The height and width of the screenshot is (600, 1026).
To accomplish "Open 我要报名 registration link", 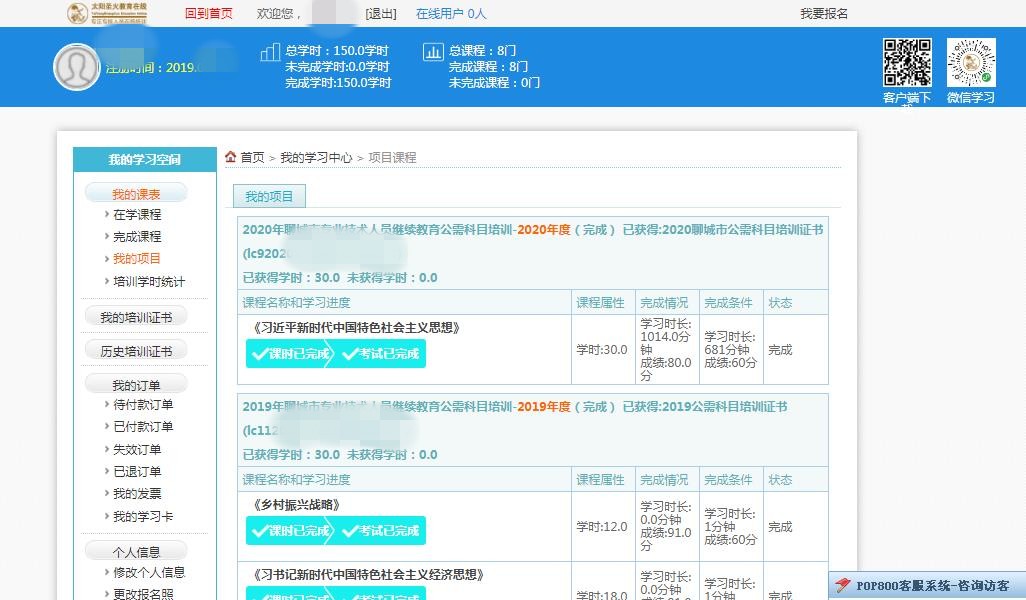I will click(824, 13).
